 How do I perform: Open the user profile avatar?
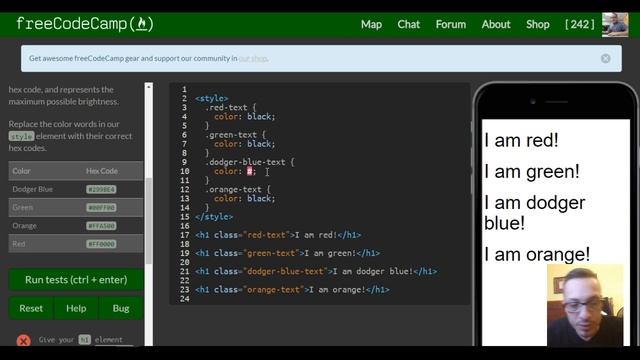615,25
